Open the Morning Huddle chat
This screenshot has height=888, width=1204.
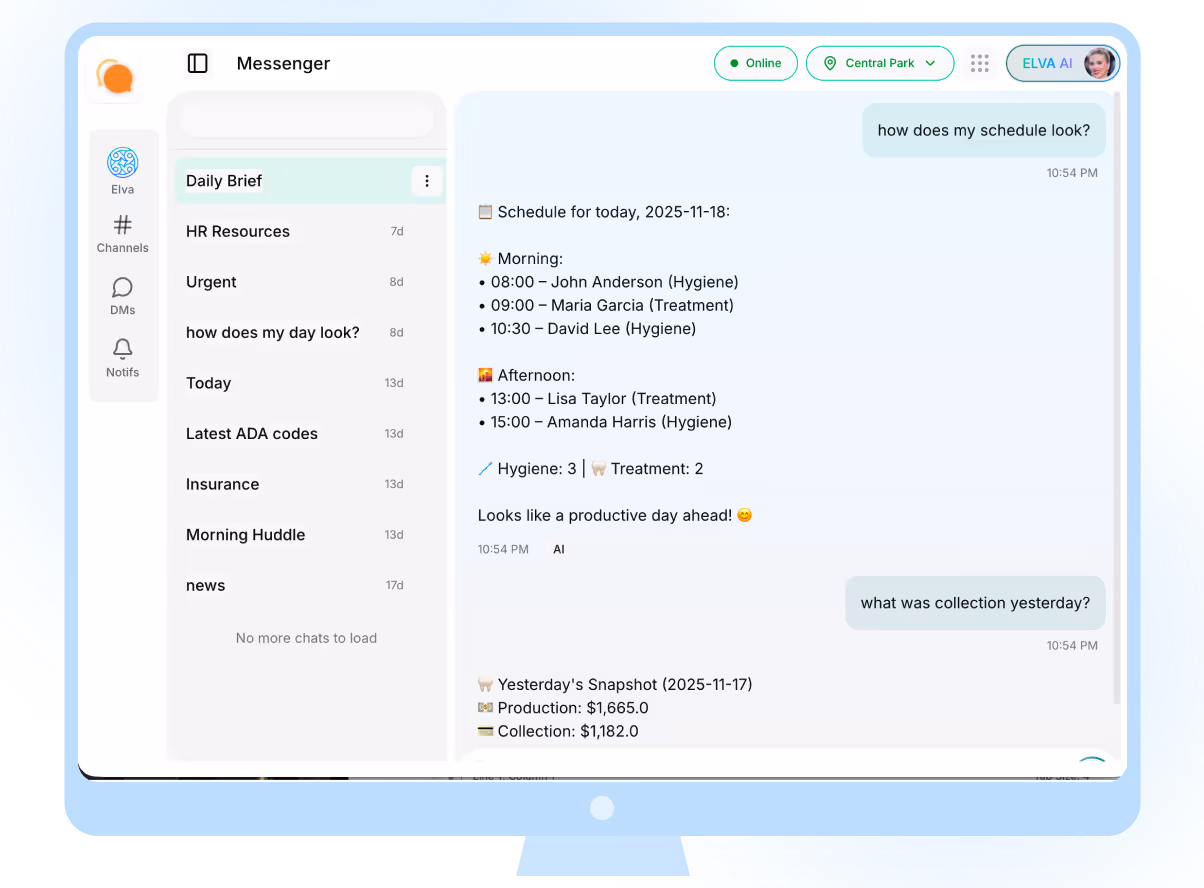245,535
